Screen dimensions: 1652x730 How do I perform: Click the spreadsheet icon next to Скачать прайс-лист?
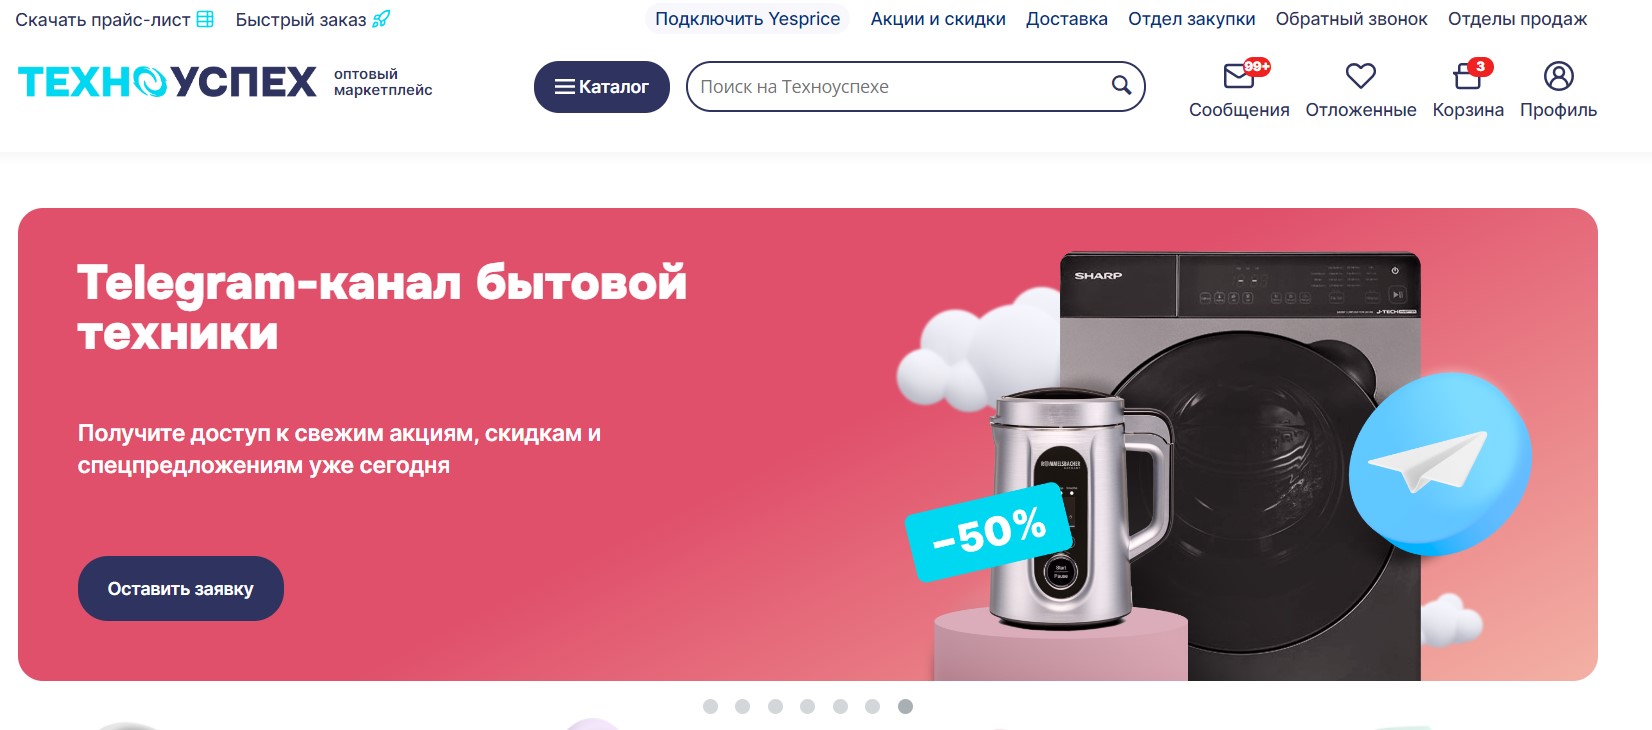point(205,19)
